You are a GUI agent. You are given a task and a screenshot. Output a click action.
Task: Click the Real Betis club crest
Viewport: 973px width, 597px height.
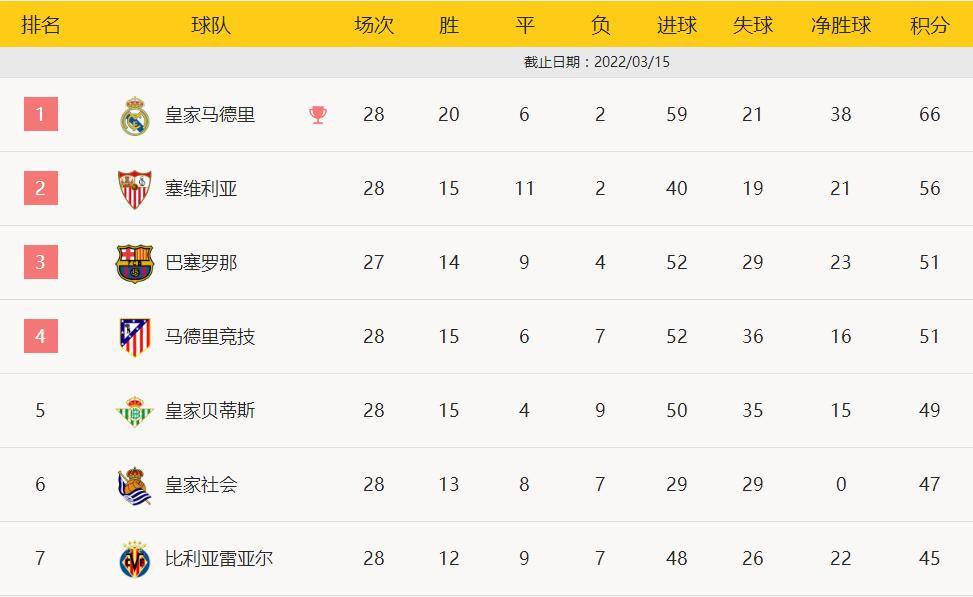134,411
